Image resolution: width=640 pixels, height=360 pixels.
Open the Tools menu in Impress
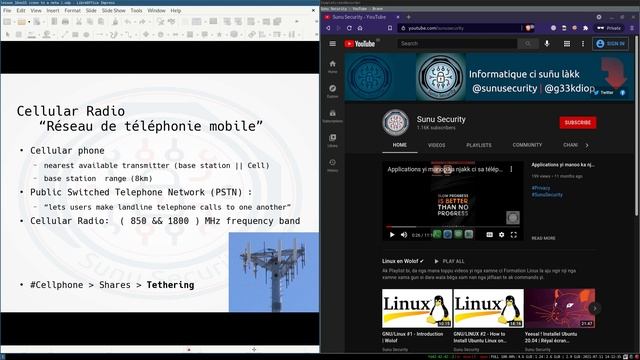[136, 10]
